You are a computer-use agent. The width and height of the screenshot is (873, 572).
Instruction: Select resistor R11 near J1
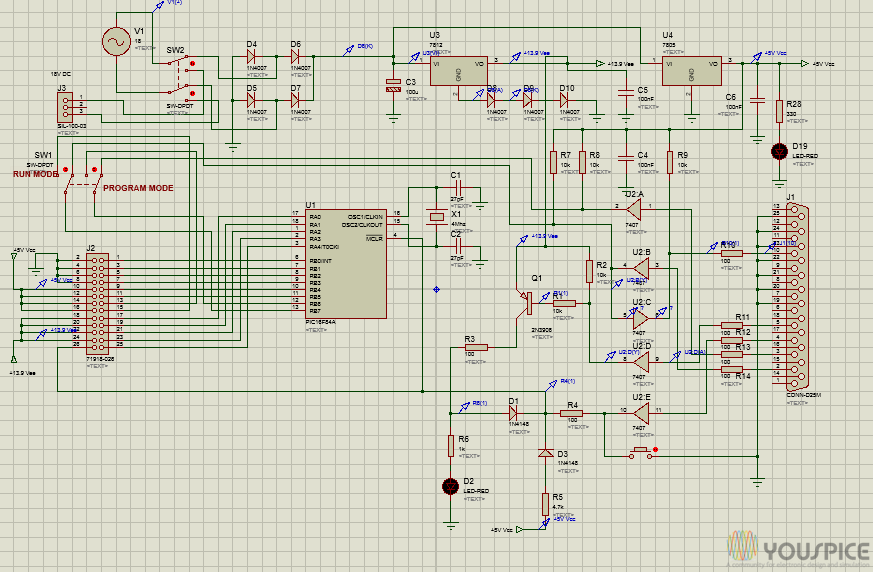(x=732, y=325)
